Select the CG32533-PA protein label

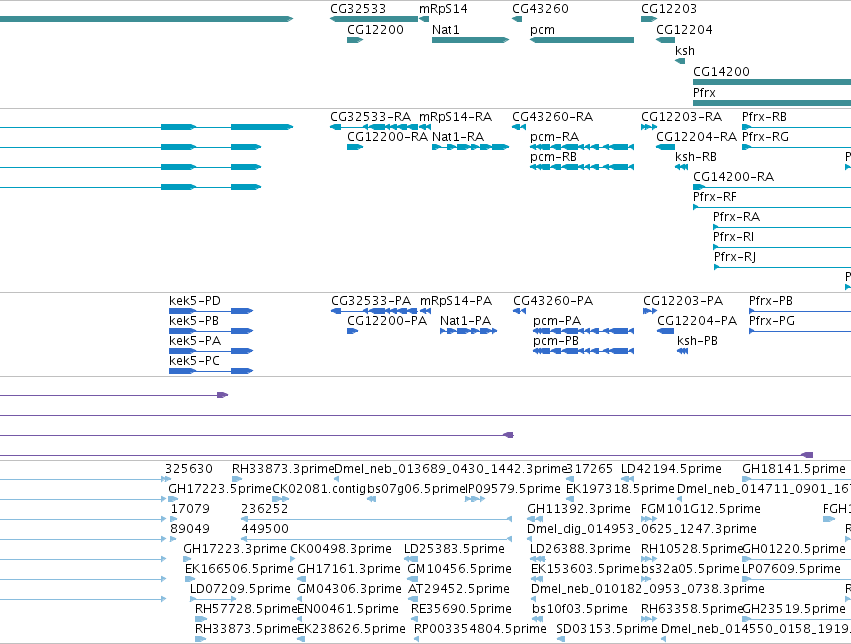pyautogui.click(x=371, y=301)
